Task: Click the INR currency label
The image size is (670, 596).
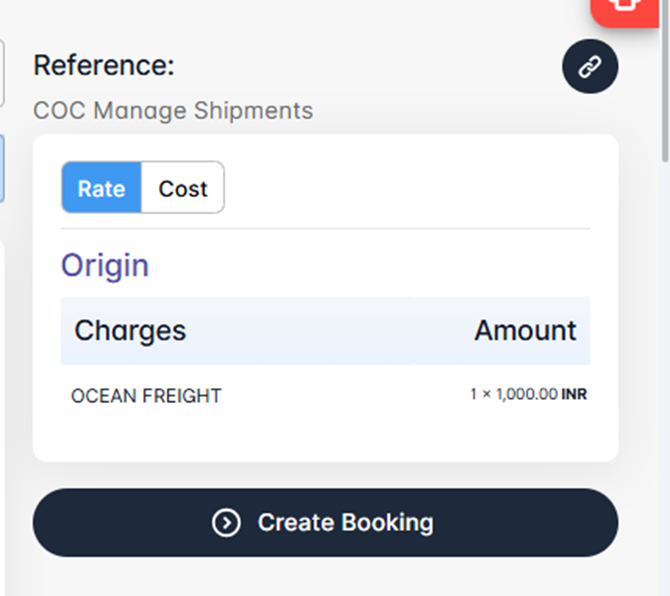Action: click(574, 395)
